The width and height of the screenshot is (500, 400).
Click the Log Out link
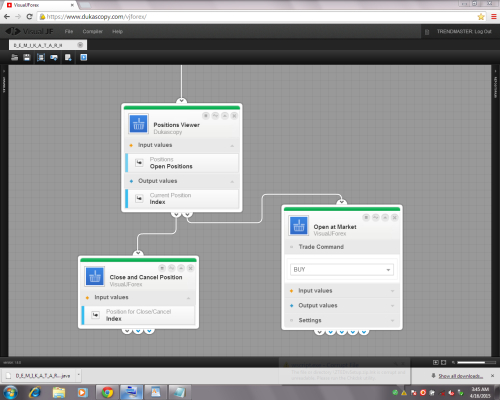(x=483, y=31)
